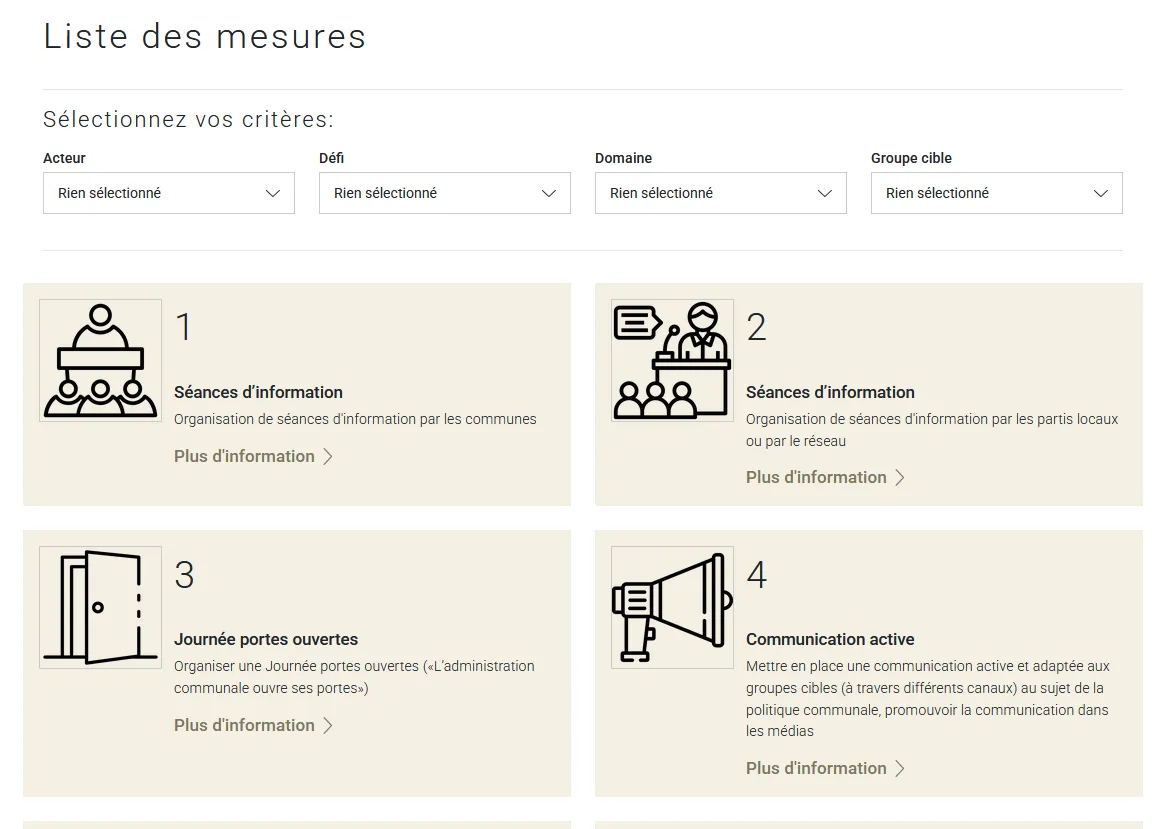Click the megaphone icon for Communication active

click(x=671, y=607)
